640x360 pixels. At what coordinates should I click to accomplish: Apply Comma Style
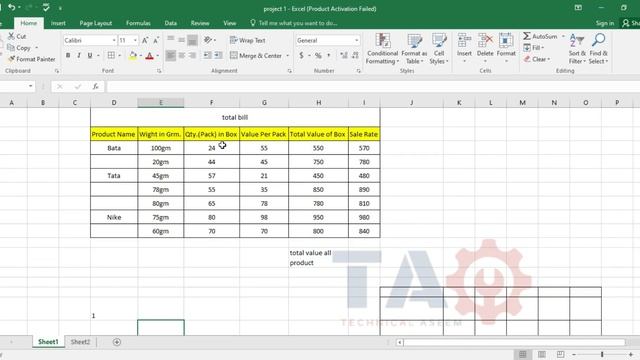(x=329, y=56)
